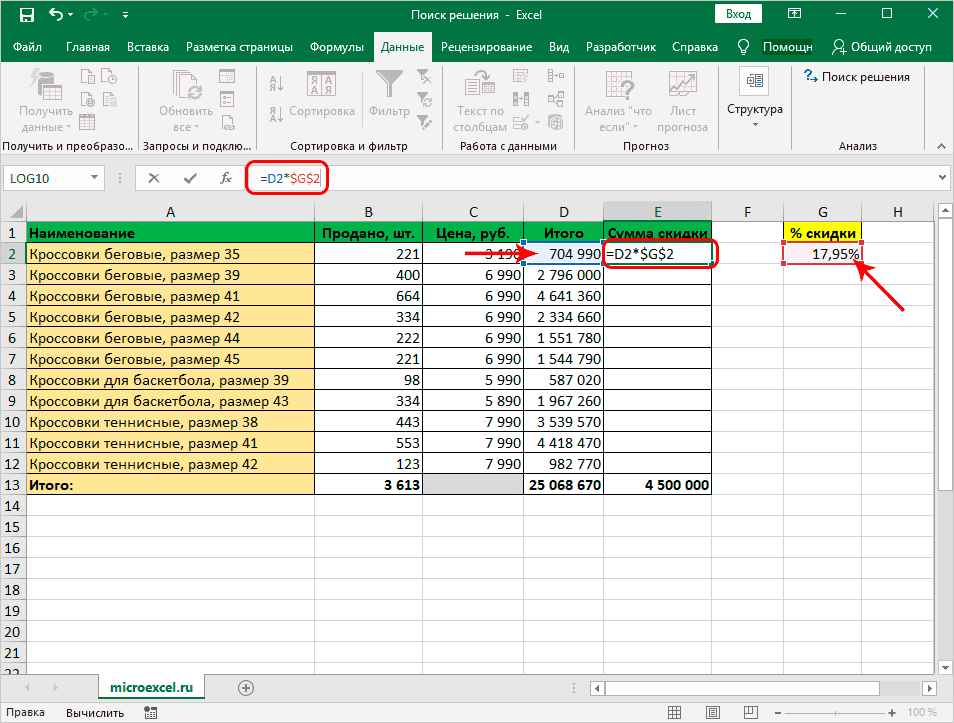The width and height of the screenshot is (954, 723).
Task: Click the Поиск решения solver button
Action: coord(856,77)
